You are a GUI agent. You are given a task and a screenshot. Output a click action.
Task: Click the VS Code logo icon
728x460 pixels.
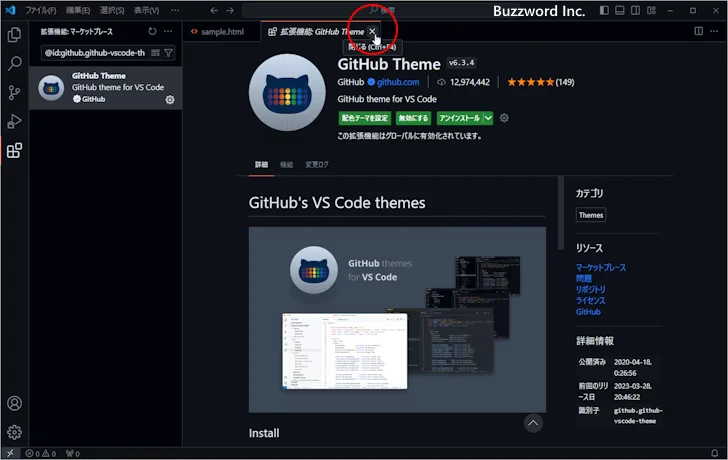click(10, 10)
